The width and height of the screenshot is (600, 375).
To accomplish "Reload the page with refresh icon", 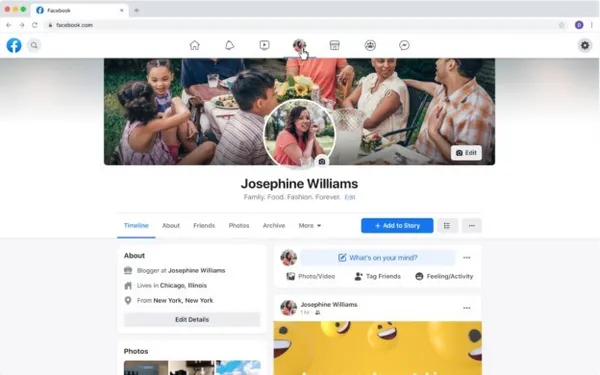I will point(35,25).
